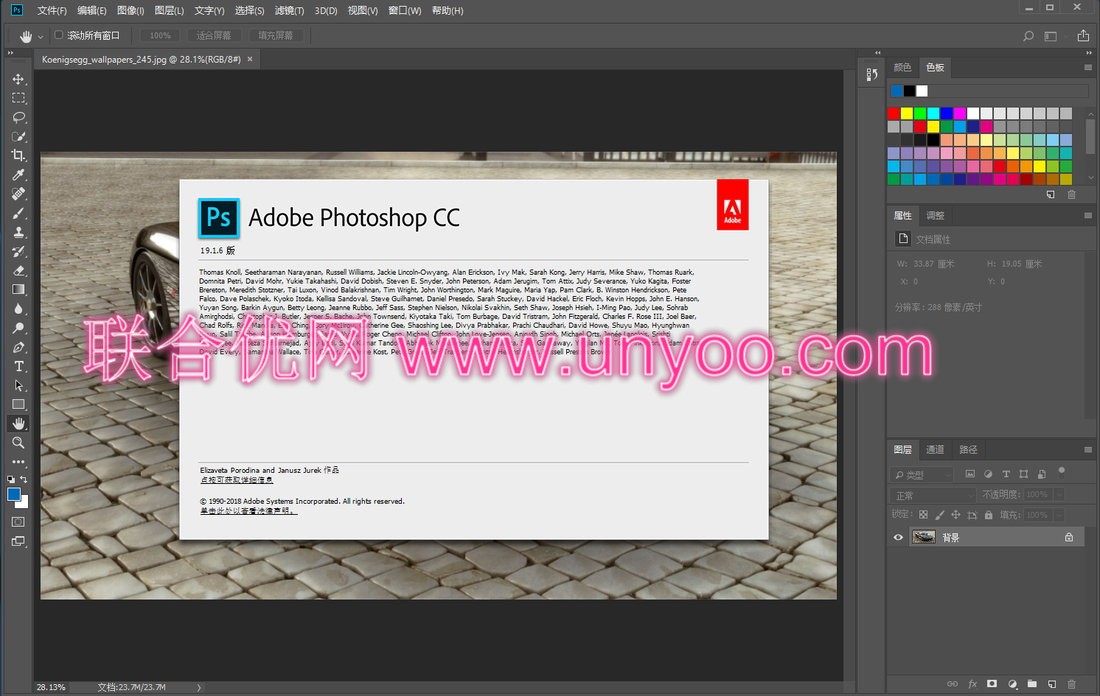
Task: Toggle type layer filter icon
Action: coord(1006,474)
